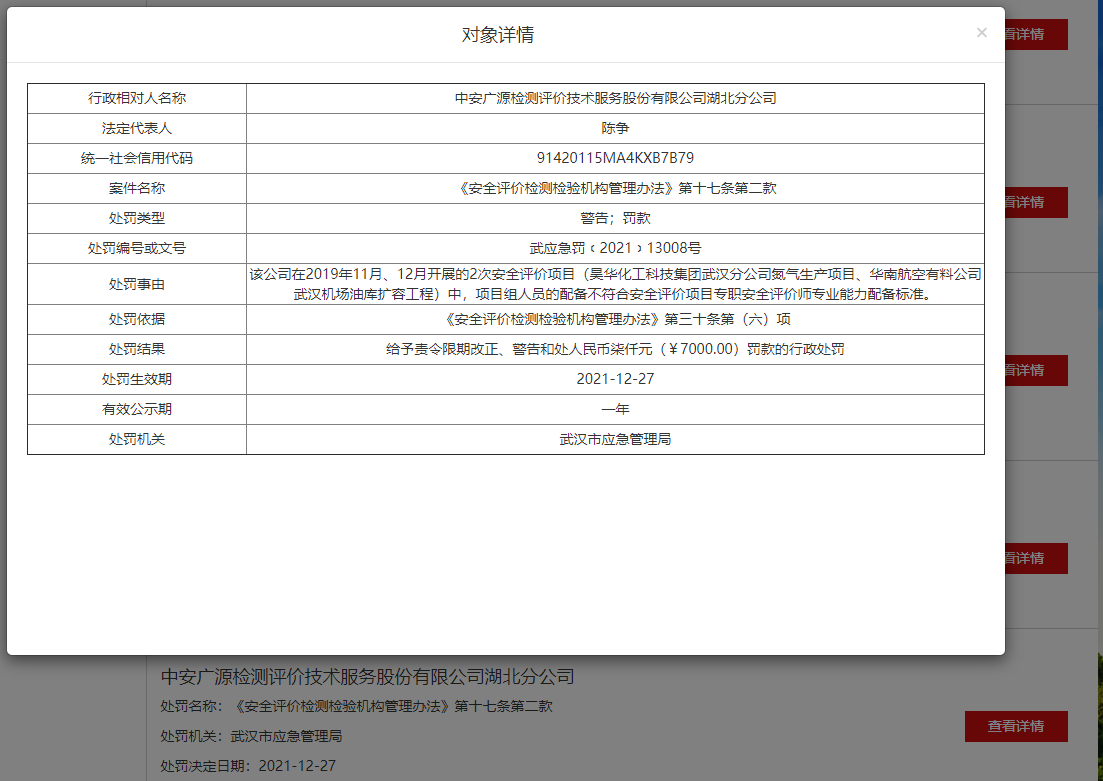The height and width of the screenshot is (781, 1103).
Task: Click legal representative value 陈争
Action: 615,129
